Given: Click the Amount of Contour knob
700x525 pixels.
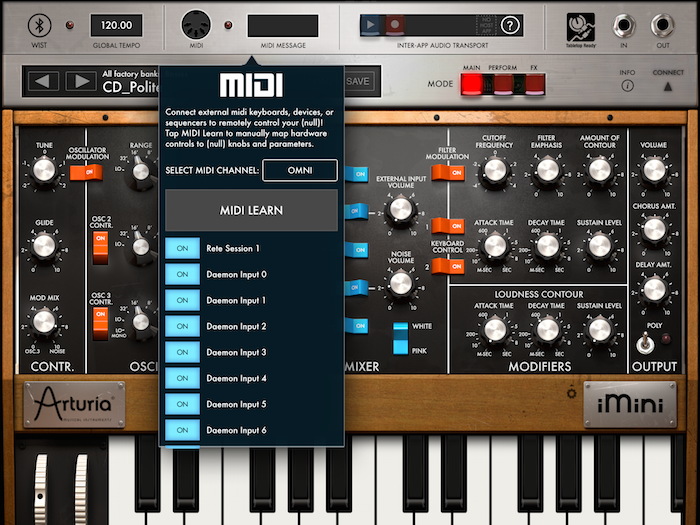Looking at the screenshot, I should pyautogui.click(x=600, y=170).
